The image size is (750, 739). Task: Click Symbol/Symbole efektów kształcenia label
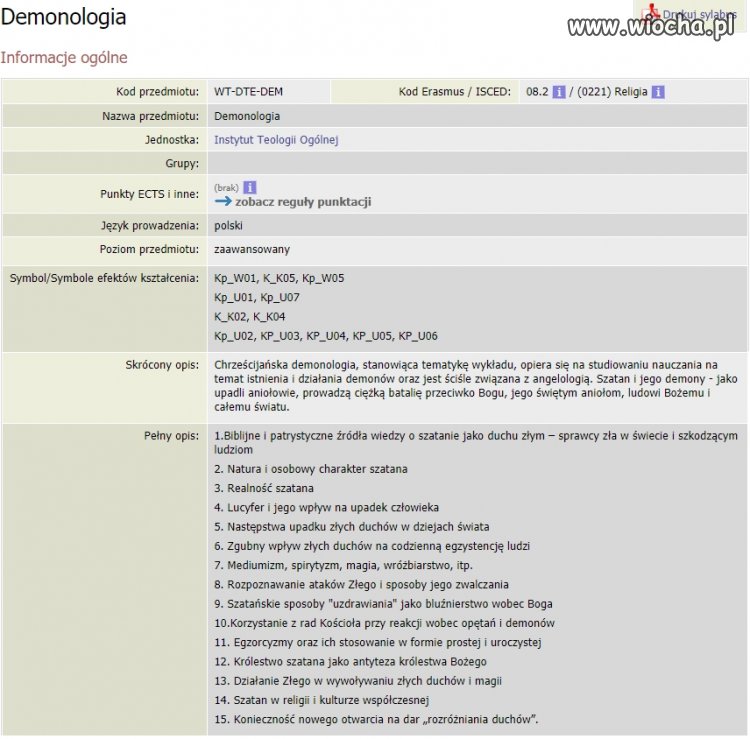click(x=104, y=278)
